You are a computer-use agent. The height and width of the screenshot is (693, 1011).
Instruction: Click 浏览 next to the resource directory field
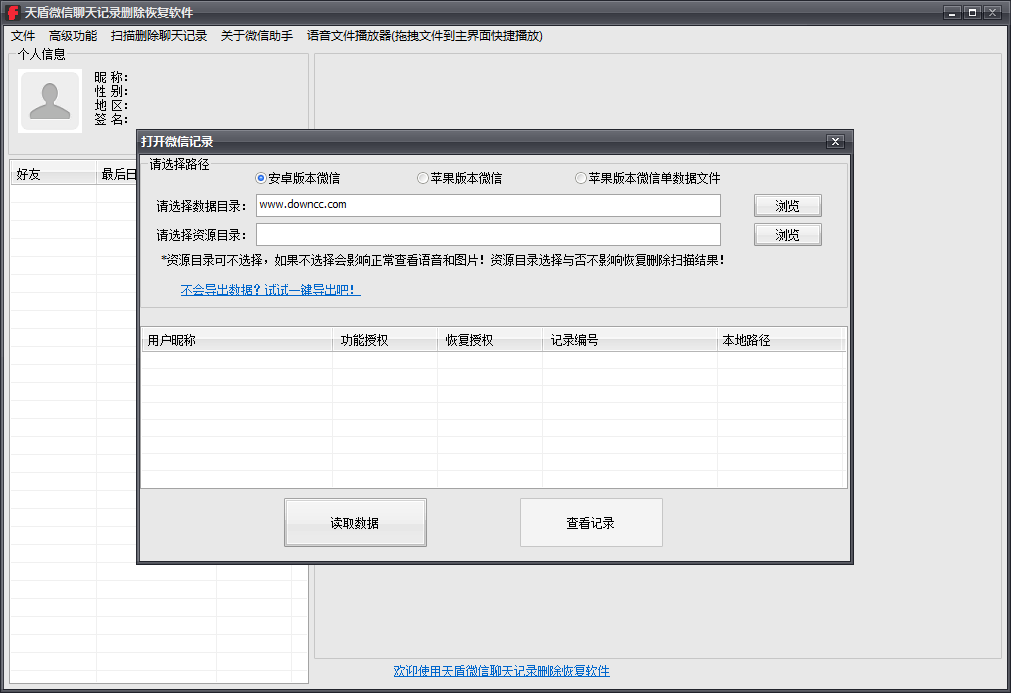tap(787, 234)
